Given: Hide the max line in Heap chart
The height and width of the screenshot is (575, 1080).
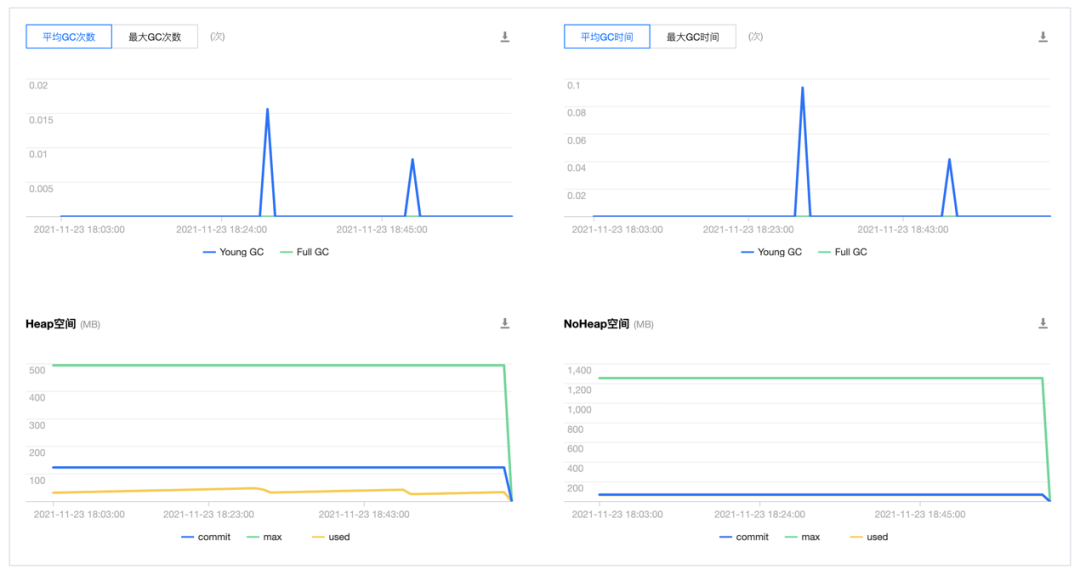Looking at the screenshot, I should tap(264, 537).
